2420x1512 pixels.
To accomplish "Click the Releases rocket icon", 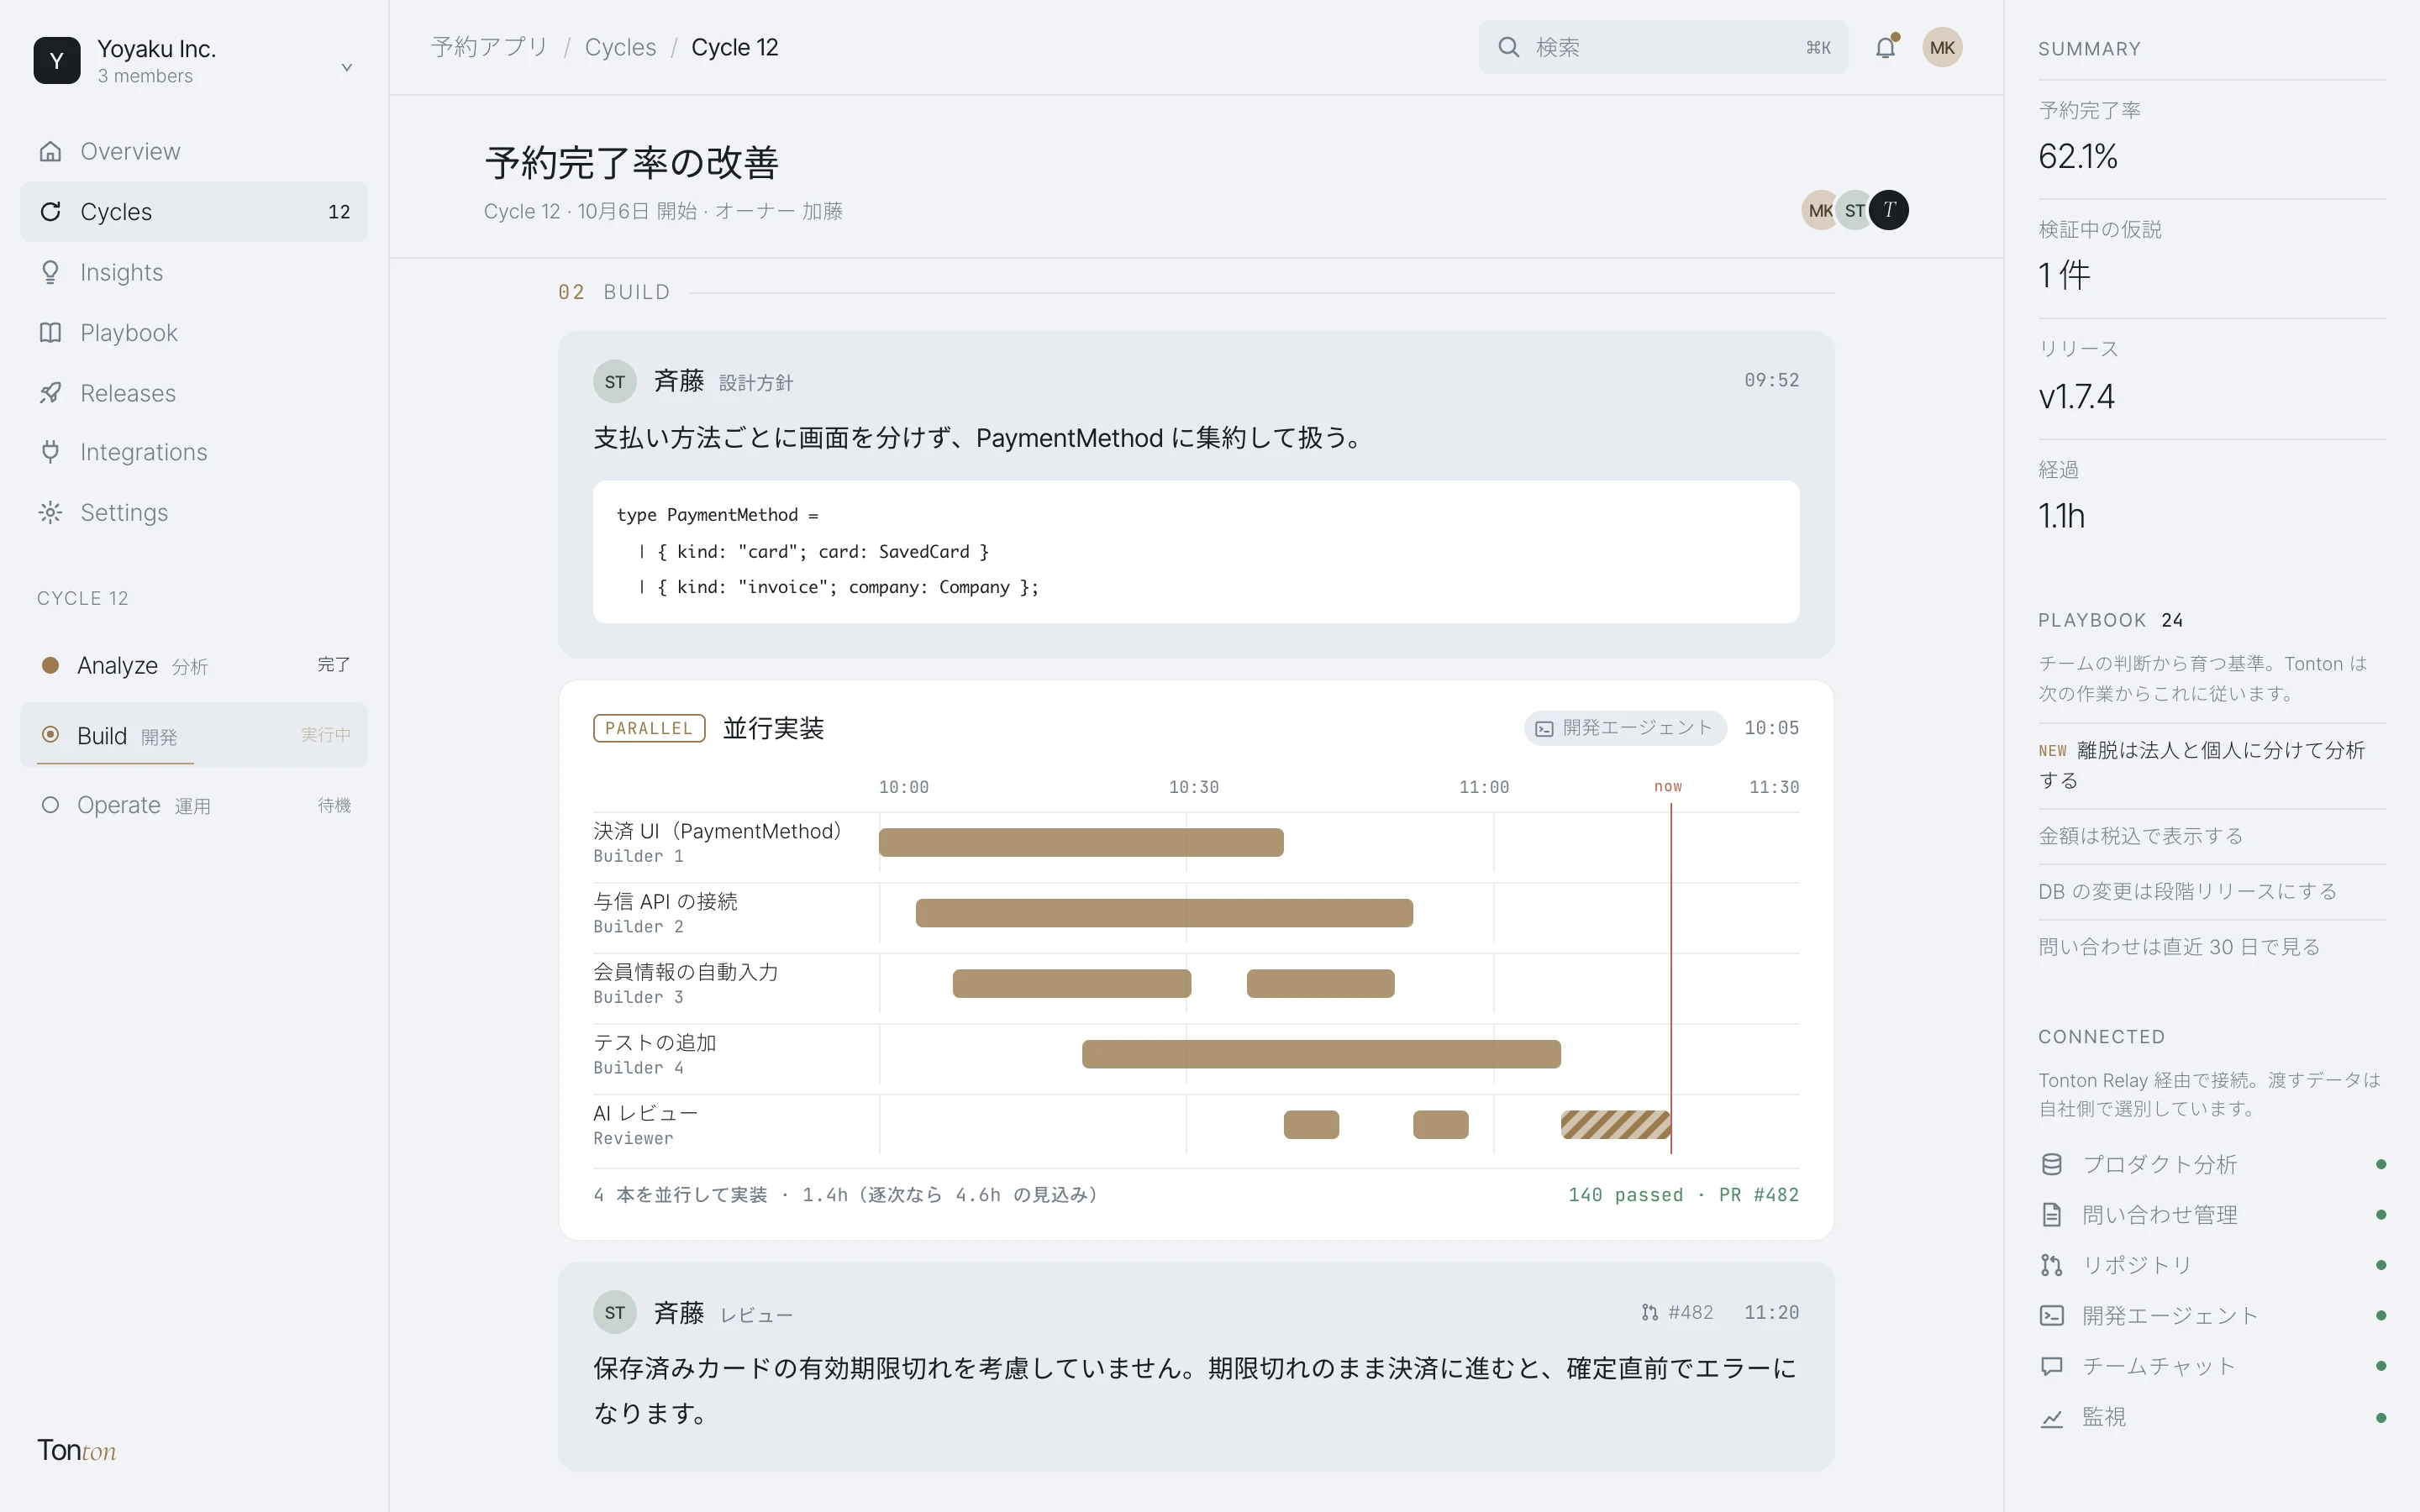I will coord(50,393).
